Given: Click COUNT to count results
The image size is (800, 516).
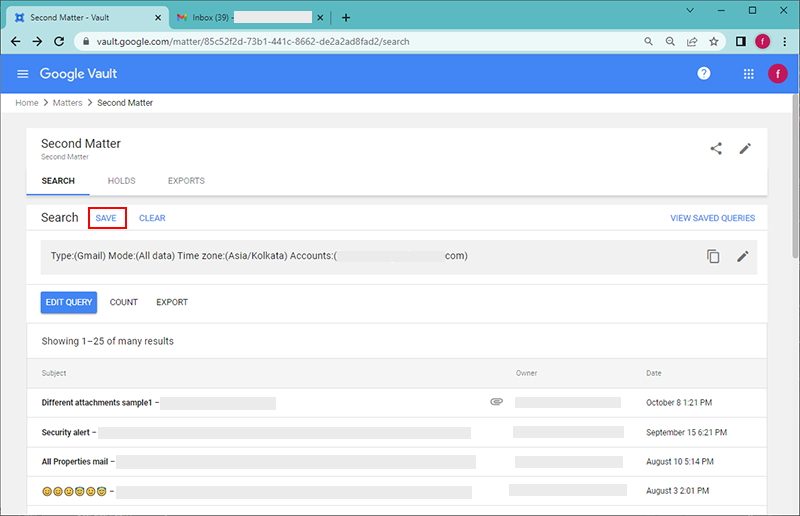Looking at the screenshot, I should click(x=123, y=302).
